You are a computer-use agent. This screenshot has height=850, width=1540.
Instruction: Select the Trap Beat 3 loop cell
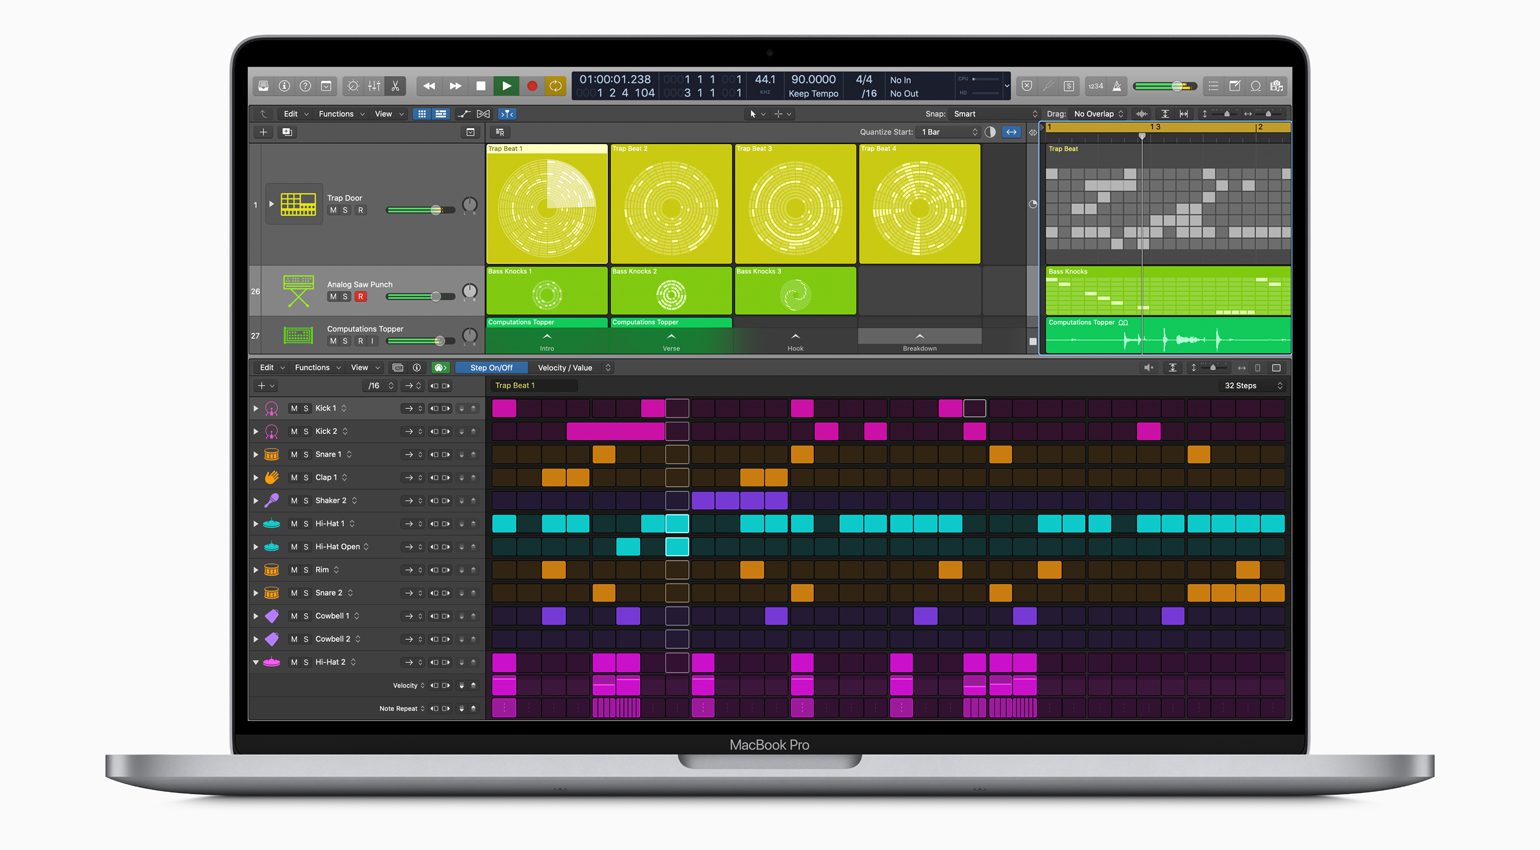pyautogui.click(x=795, y=204)
